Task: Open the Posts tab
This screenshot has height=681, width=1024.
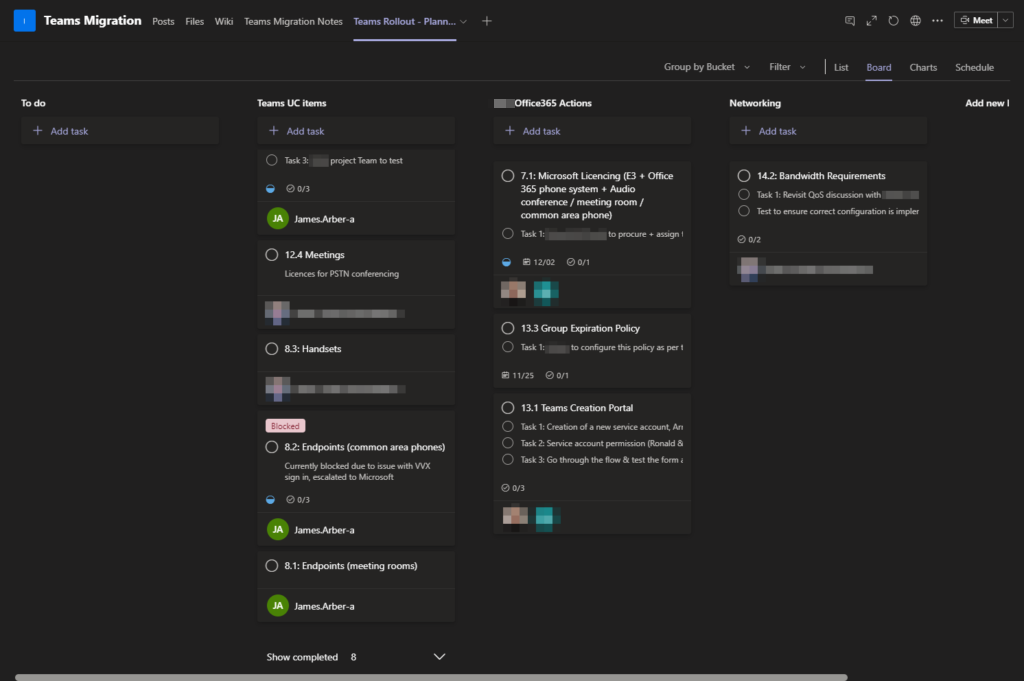Action: point(163,22)
